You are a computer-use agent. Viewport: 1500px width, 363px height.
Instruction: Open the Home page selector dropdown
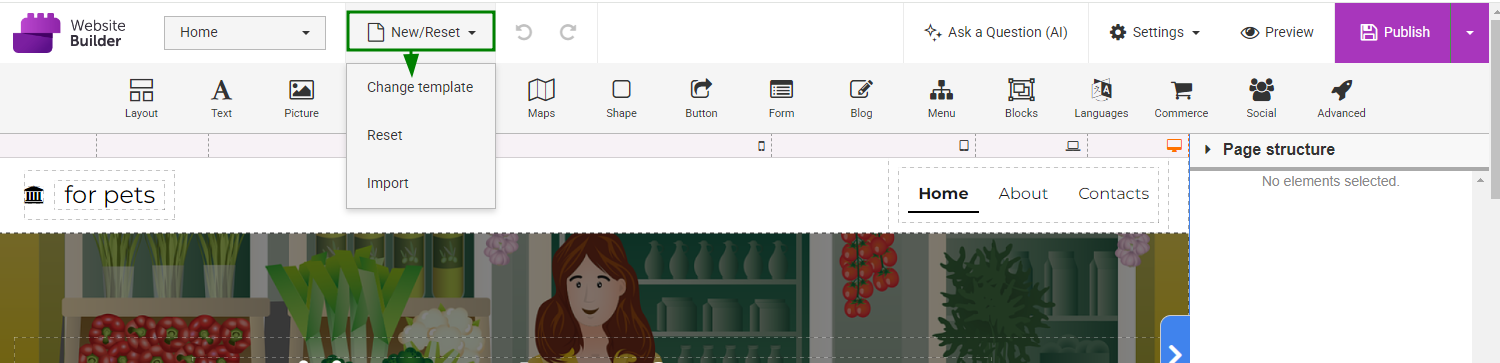(x=245, y=32)
